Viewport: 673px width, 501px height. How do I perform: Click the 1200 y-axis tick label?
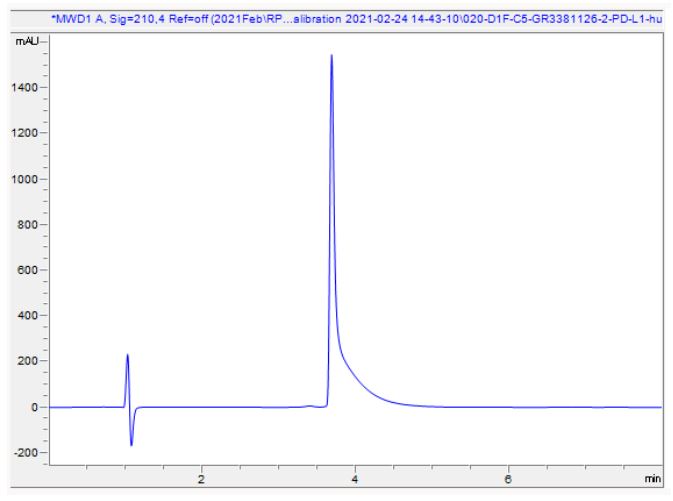coord(24,133)
